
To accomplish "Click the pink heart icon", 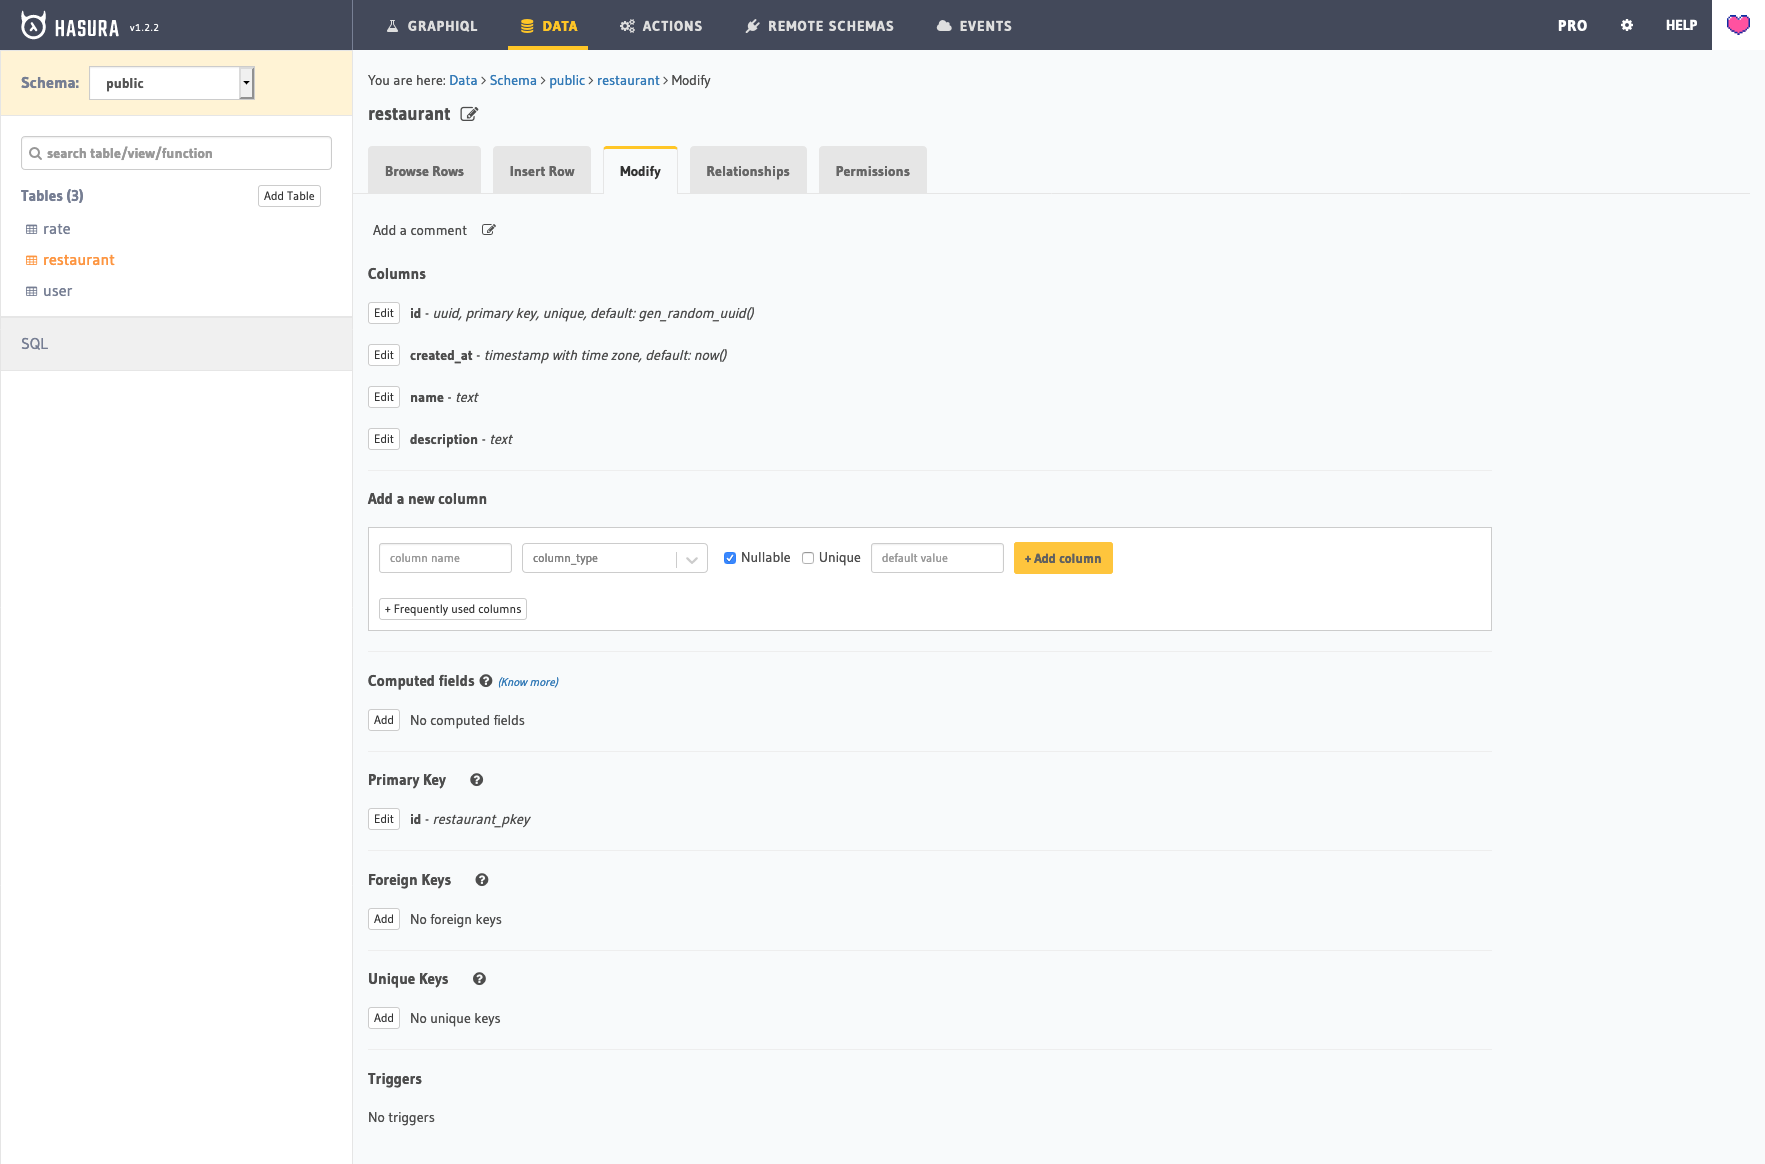I will (1738, 25).
